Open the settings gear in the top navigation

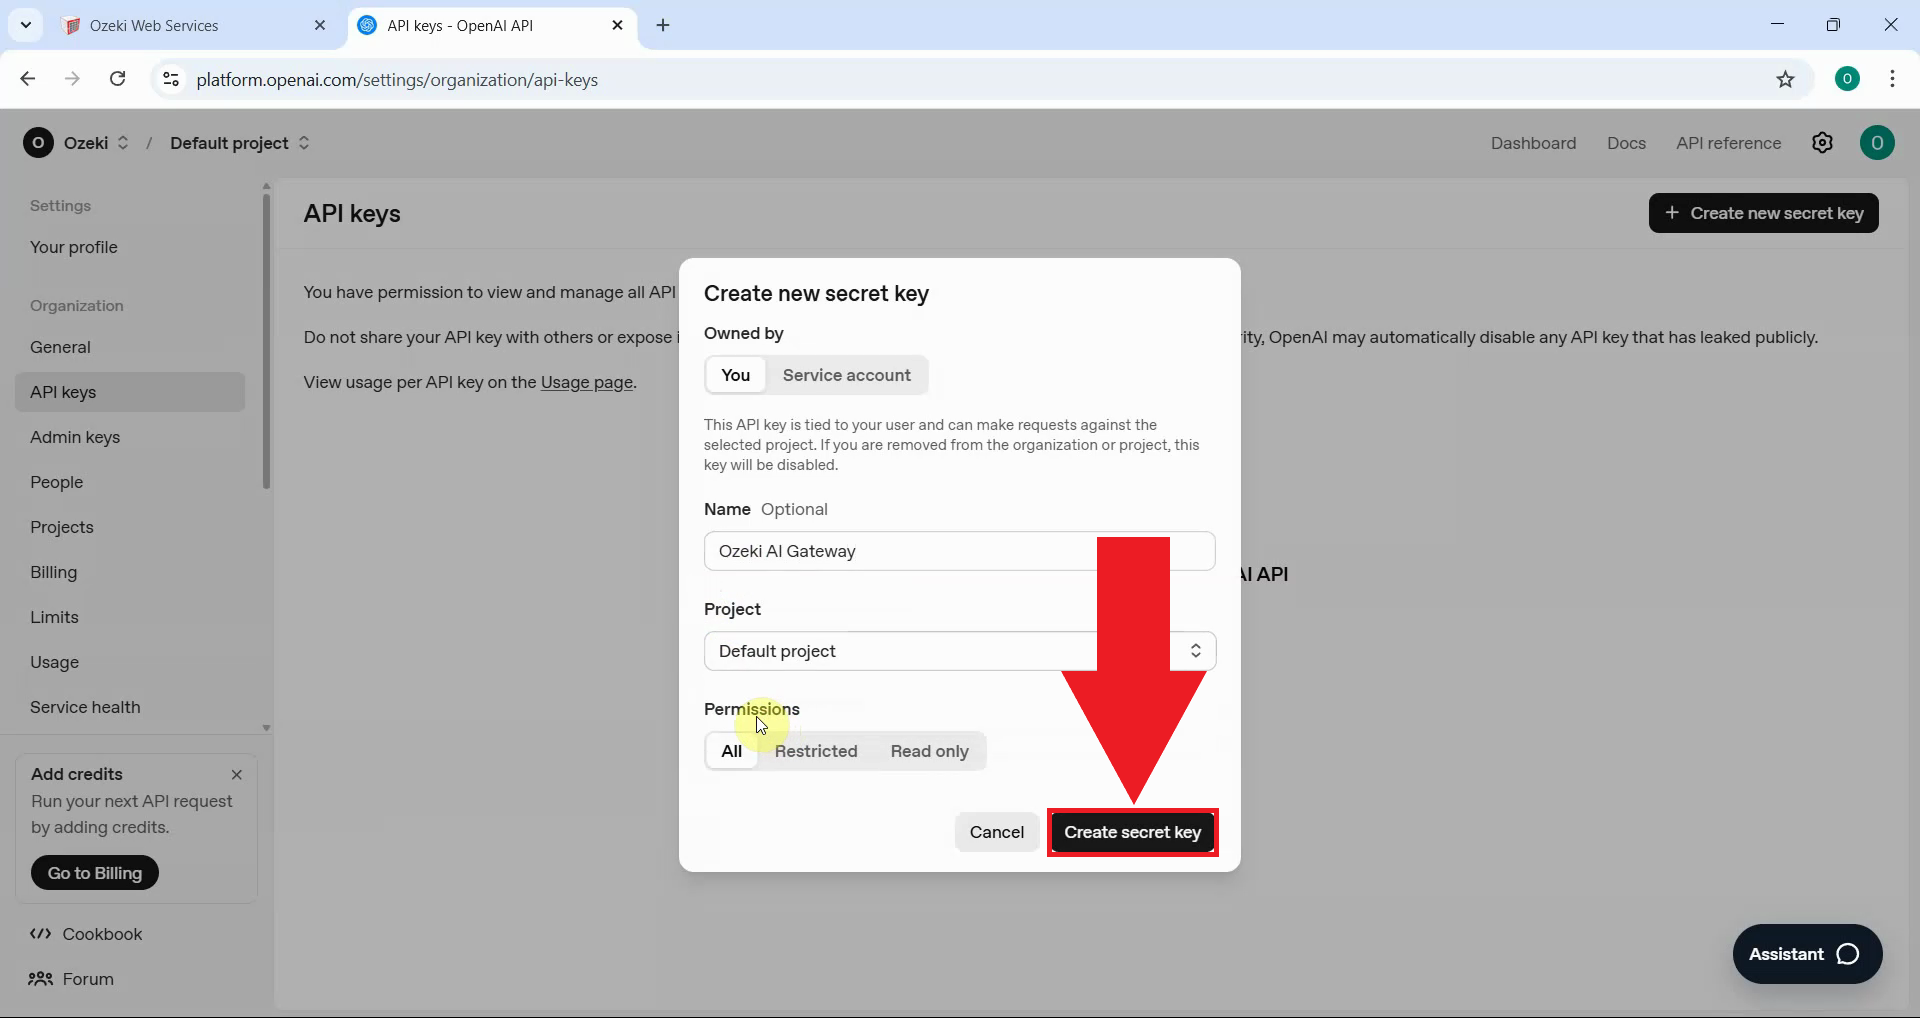(x=1822, y=143)
